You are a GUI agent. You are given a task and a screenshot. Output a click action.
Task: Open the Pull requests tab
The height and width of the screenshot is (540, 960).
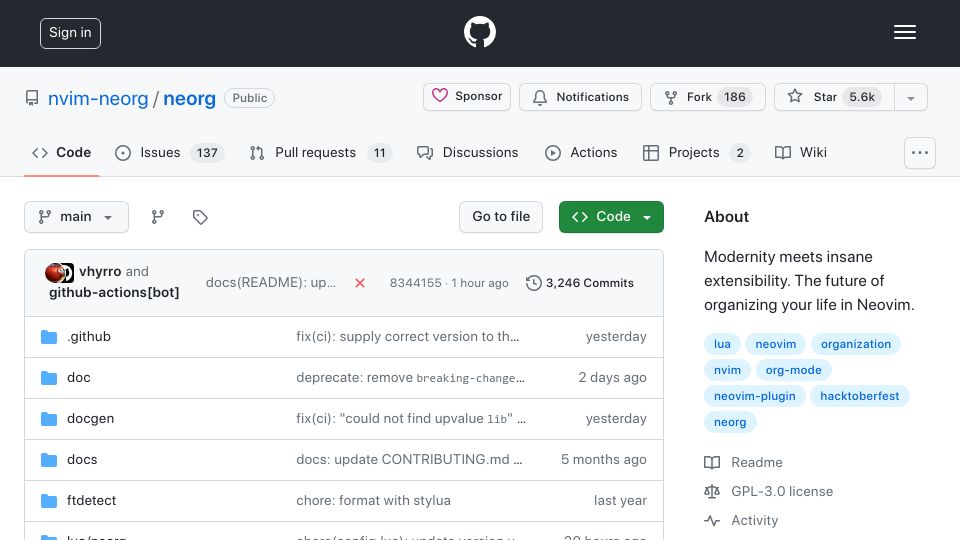tap(321, 152)
